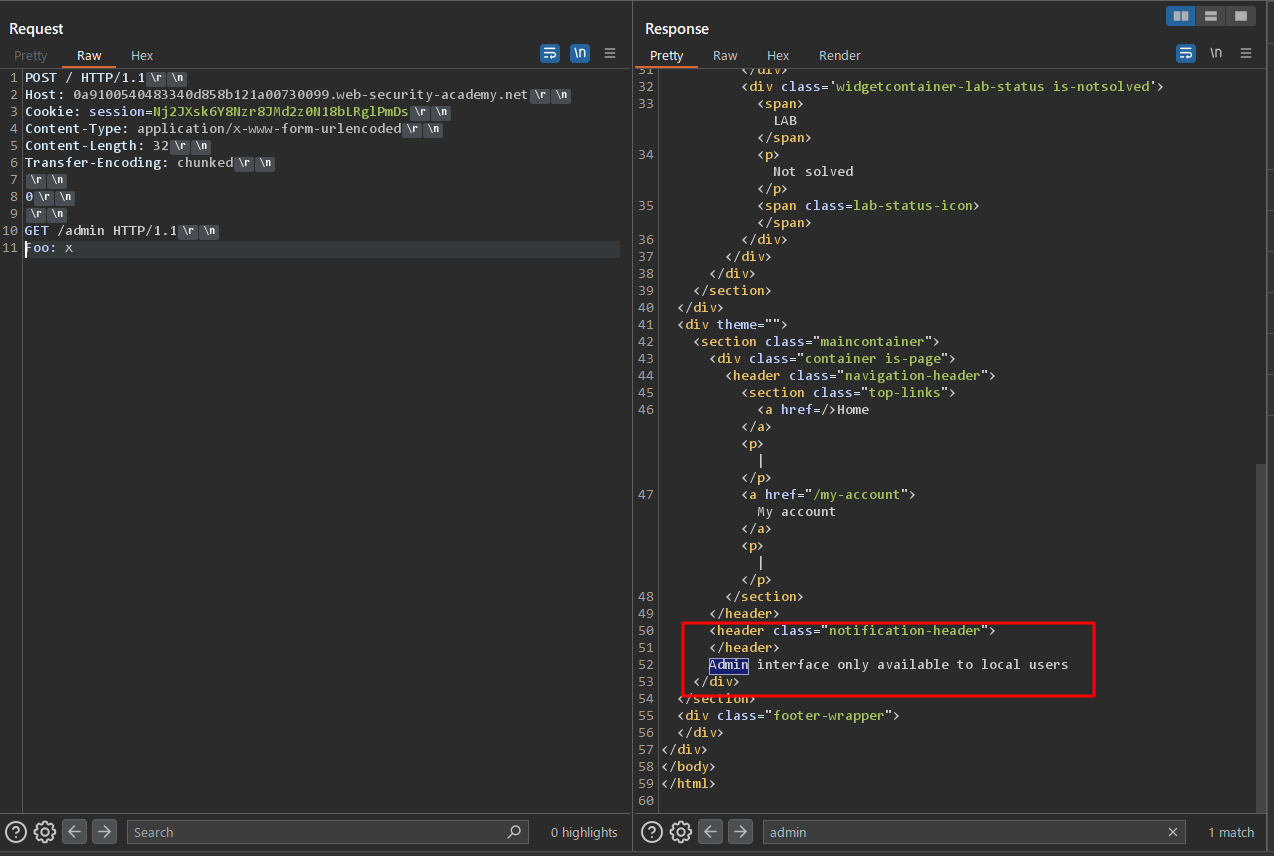Click the Foo: x line
This screenshot has width=1274, height=856.
pos(49,247)
